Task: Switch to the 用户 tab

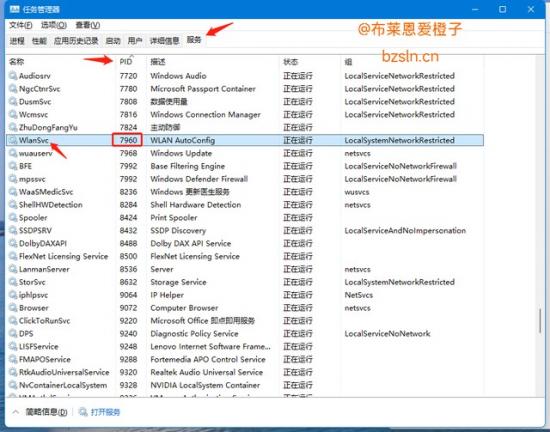Action: 135,41
